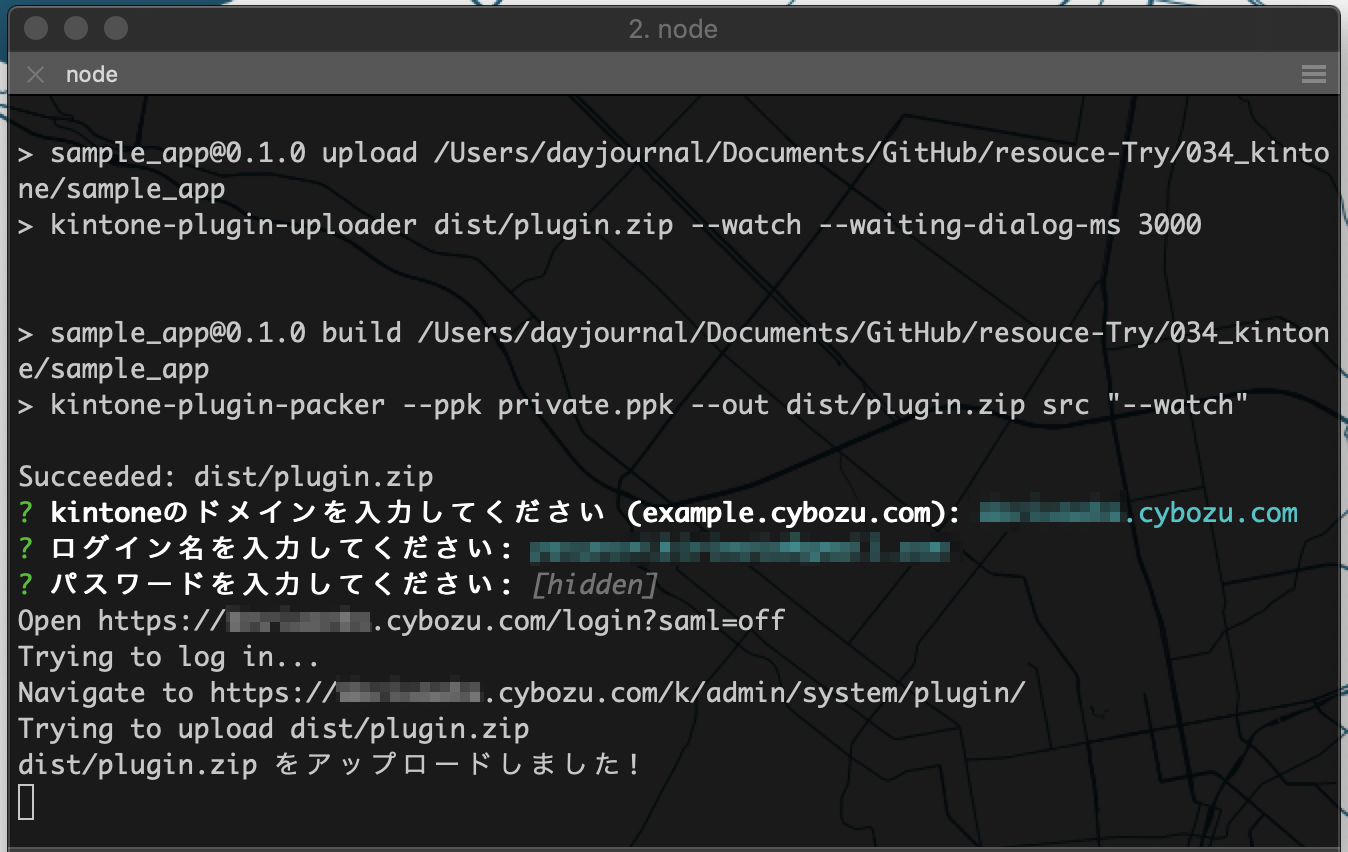
Task: Open the /k/admin/system/plugin/ URL
Action: tap(618, 693)
